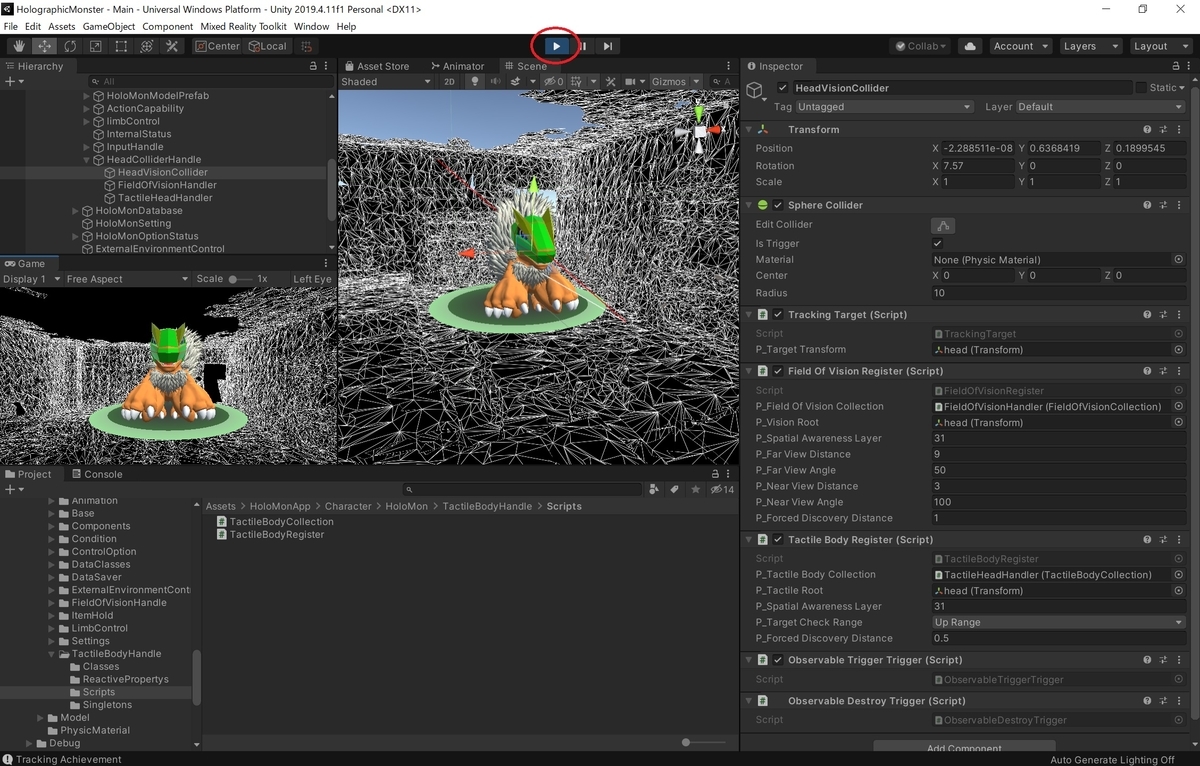Open Transform component preset icon
The width and height of the screenshot is (1200, 766).
(1164, 130)
